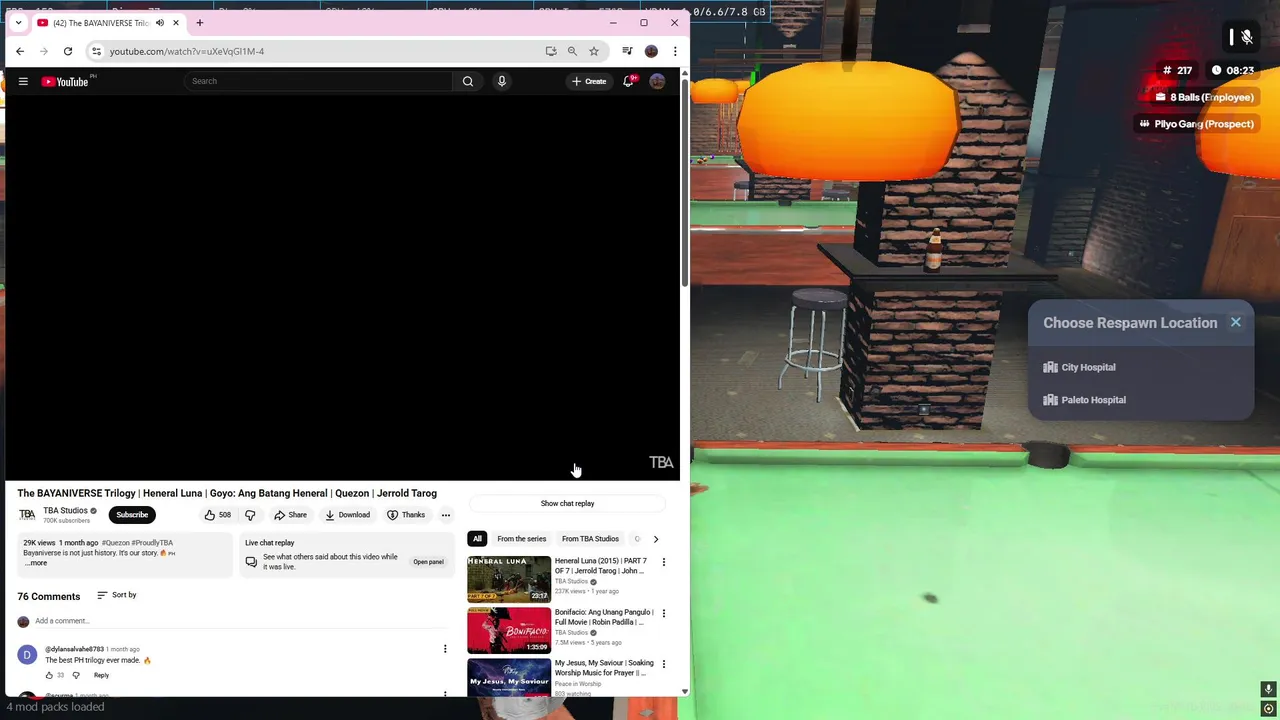
Task: Open Chrome tab search dropdown
Action: (18, 23)
